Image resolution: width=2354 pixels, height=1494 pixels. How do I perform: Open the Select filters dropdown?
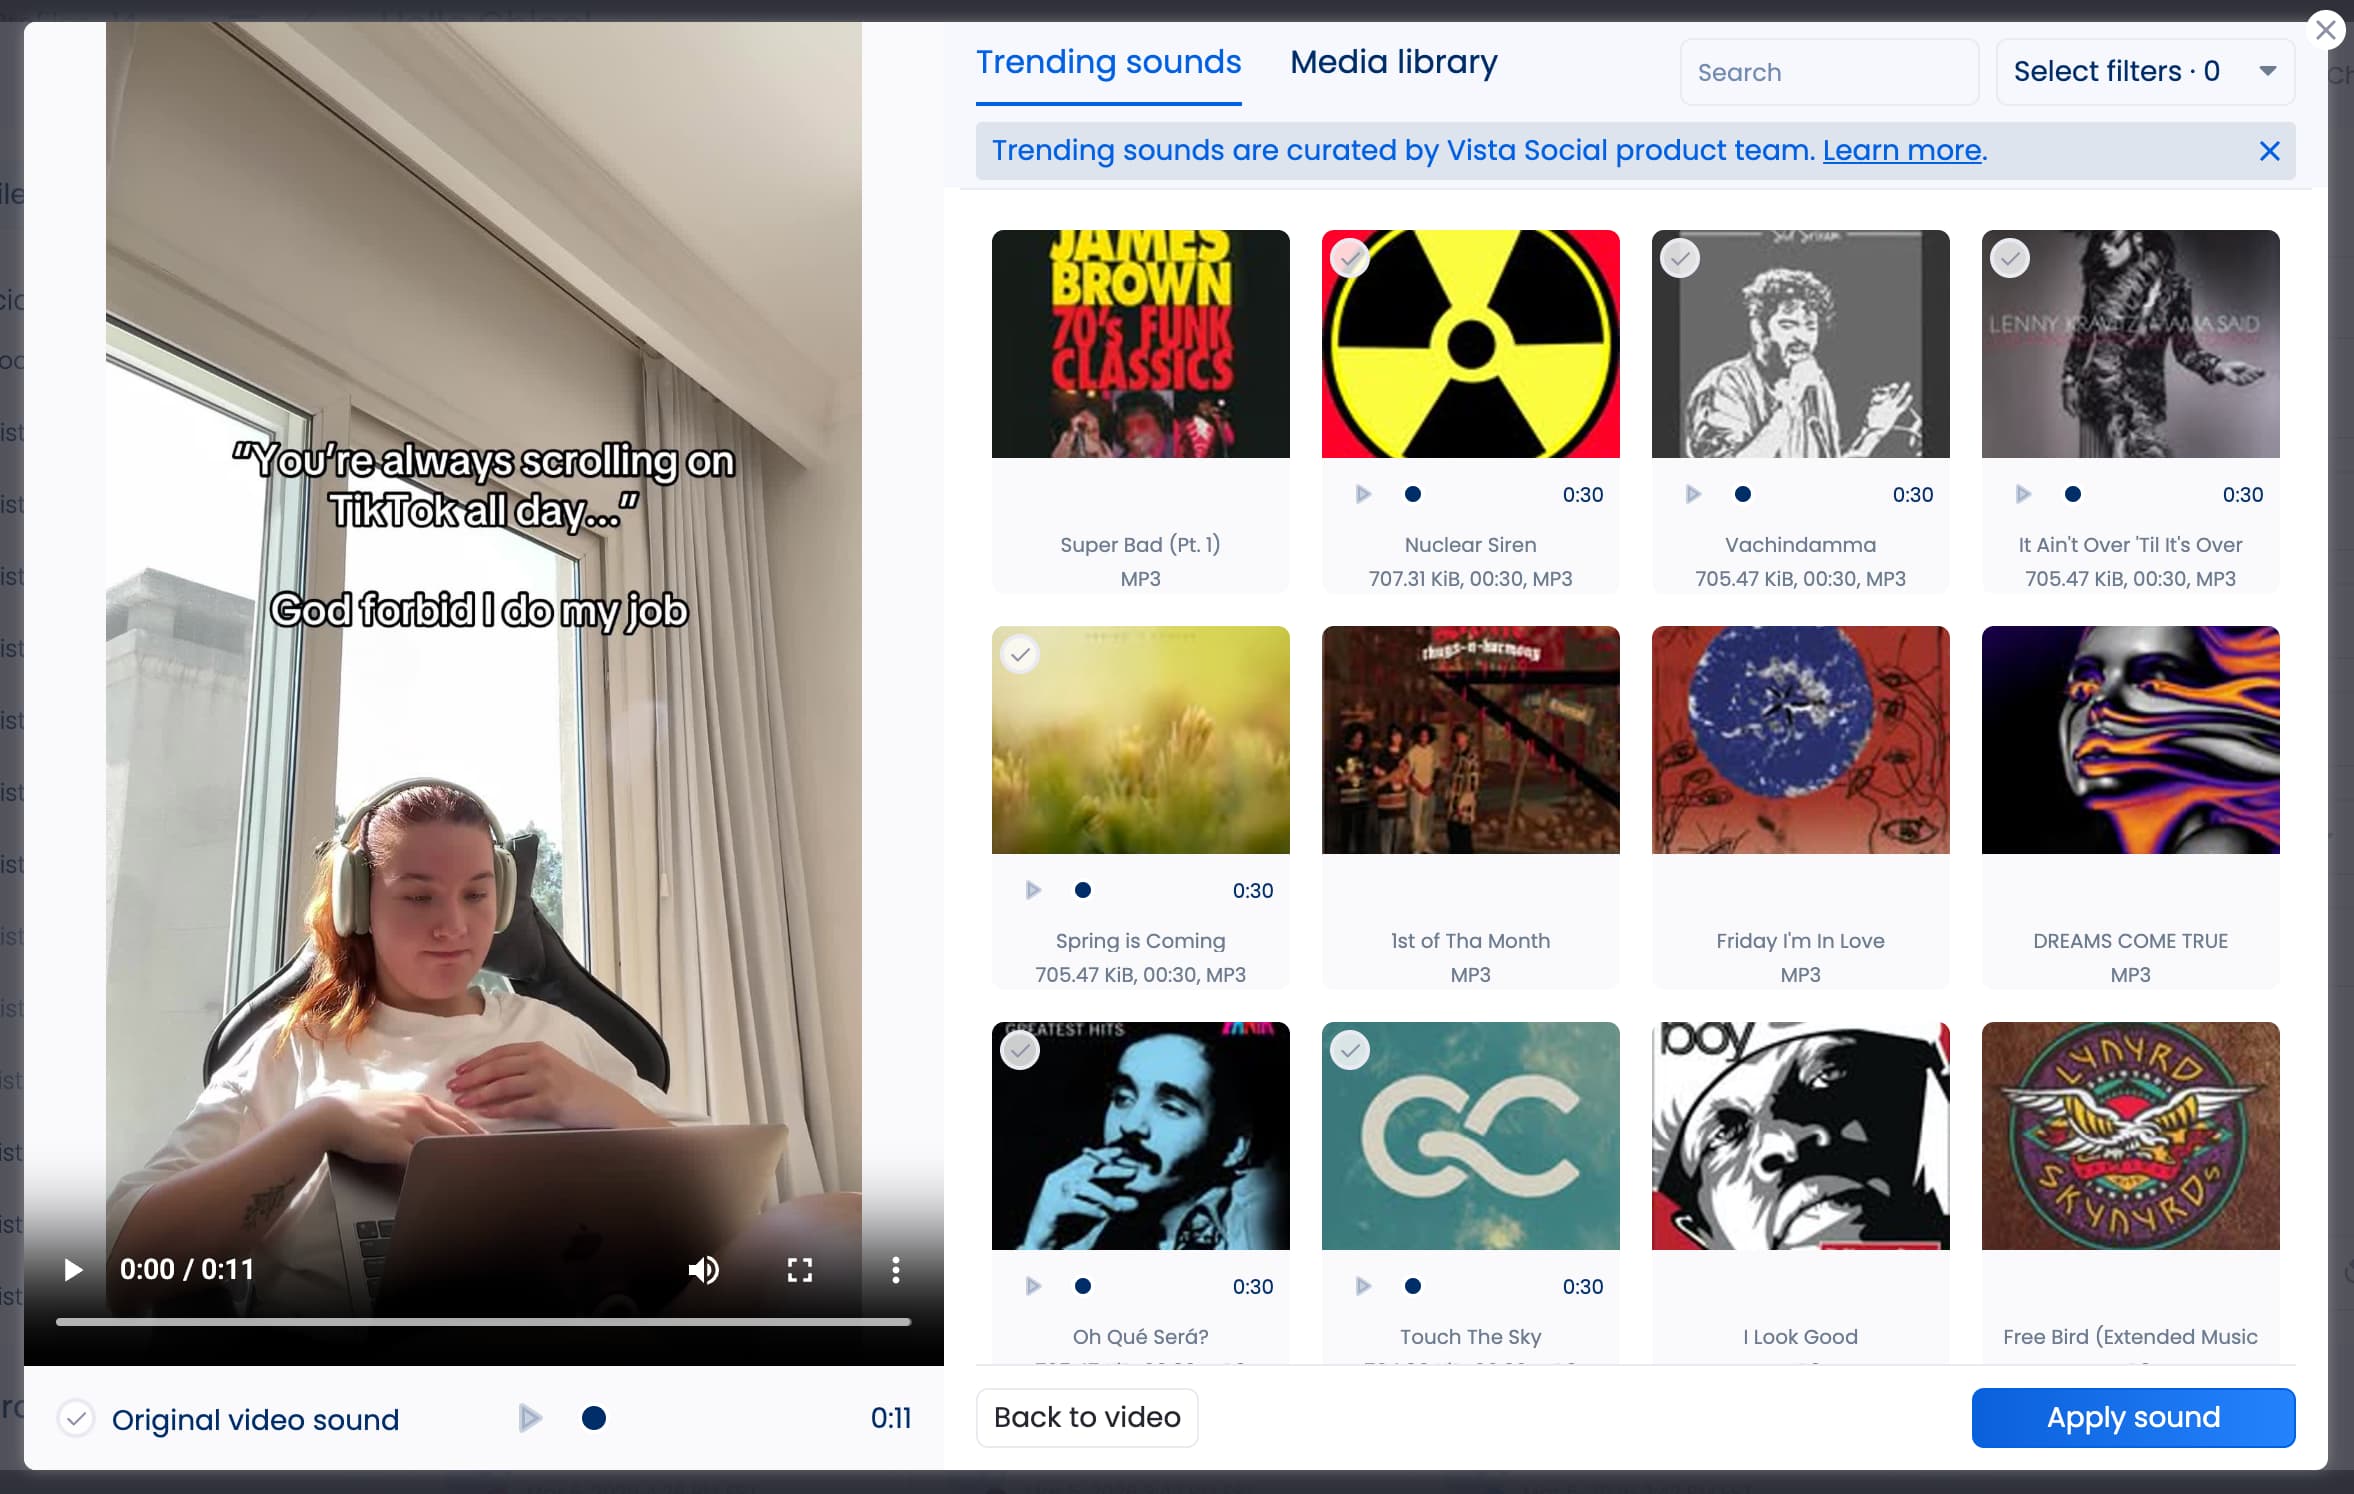point(2143,71)
